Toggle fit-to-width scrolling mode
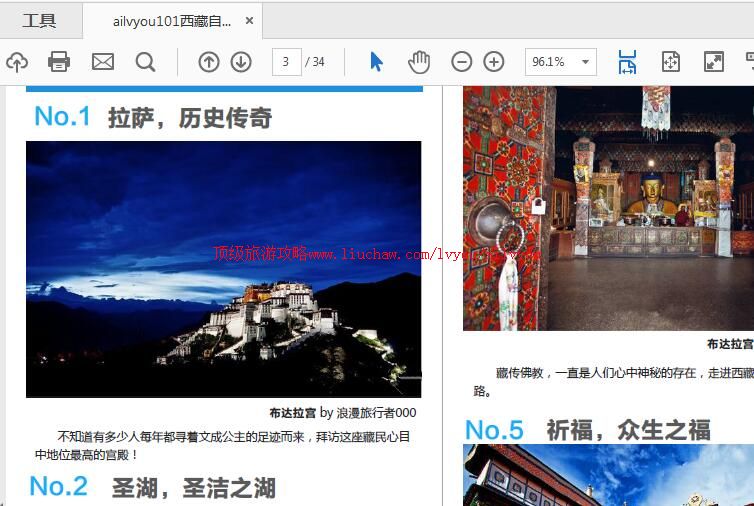The width and height of the screenshot is (754, 506). tap(627, 62)
